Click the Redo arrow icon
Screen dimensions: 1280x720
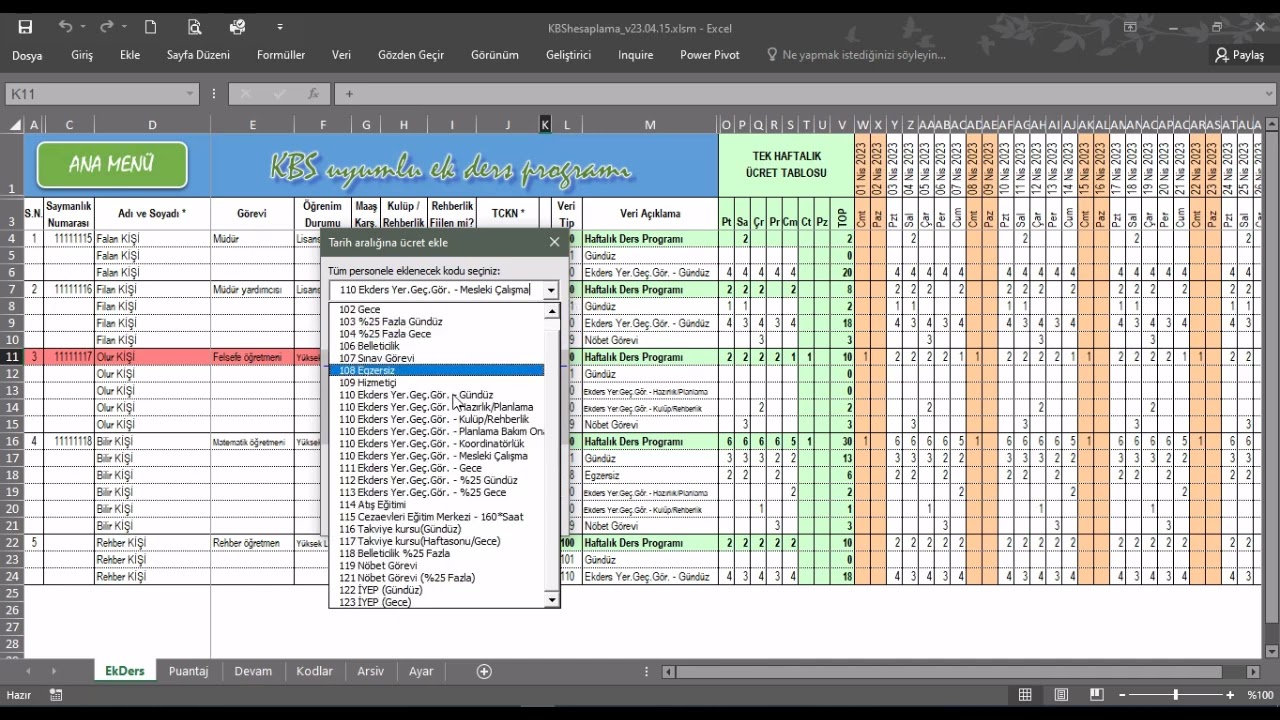pos(106,27)
